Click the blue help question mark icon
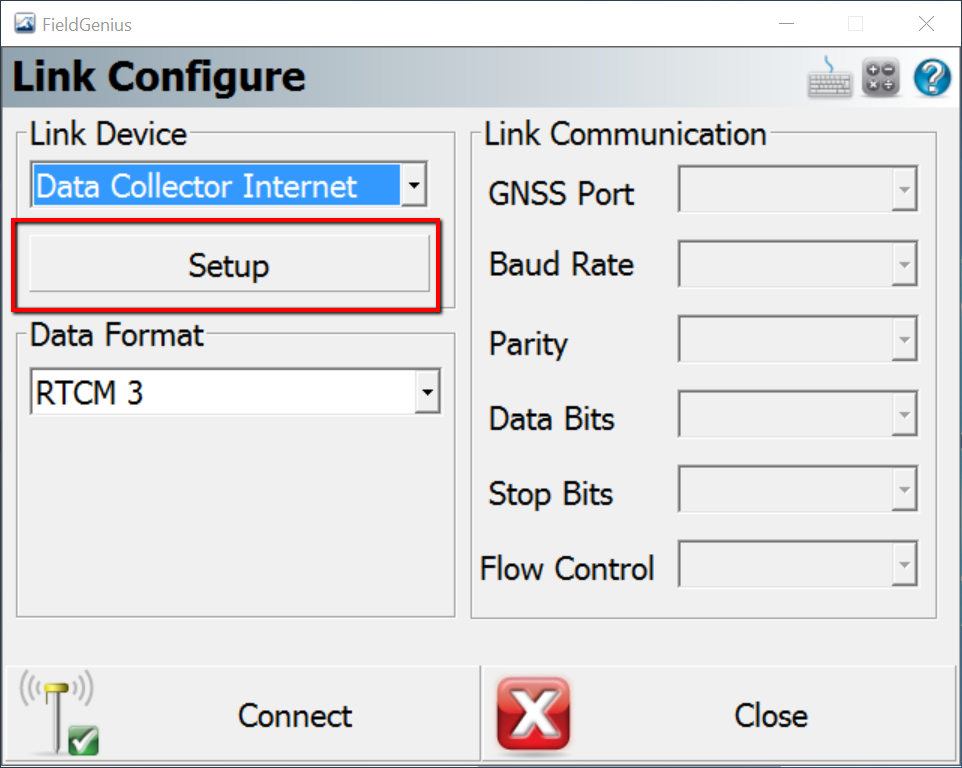Image resolution: width=962 pixels, height=768 pixels. pos(931,78)
